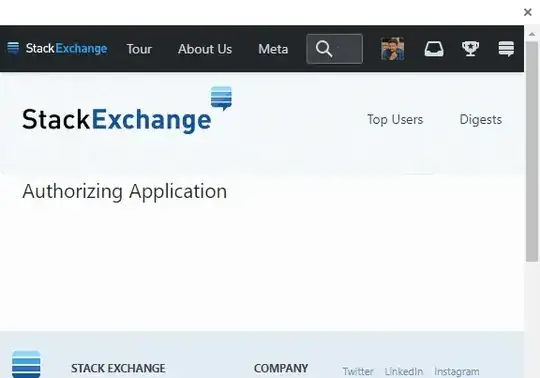Close the dialog with the X button
Image resolution: width=540 pixels, height=378 pixels.
(528, 12)
